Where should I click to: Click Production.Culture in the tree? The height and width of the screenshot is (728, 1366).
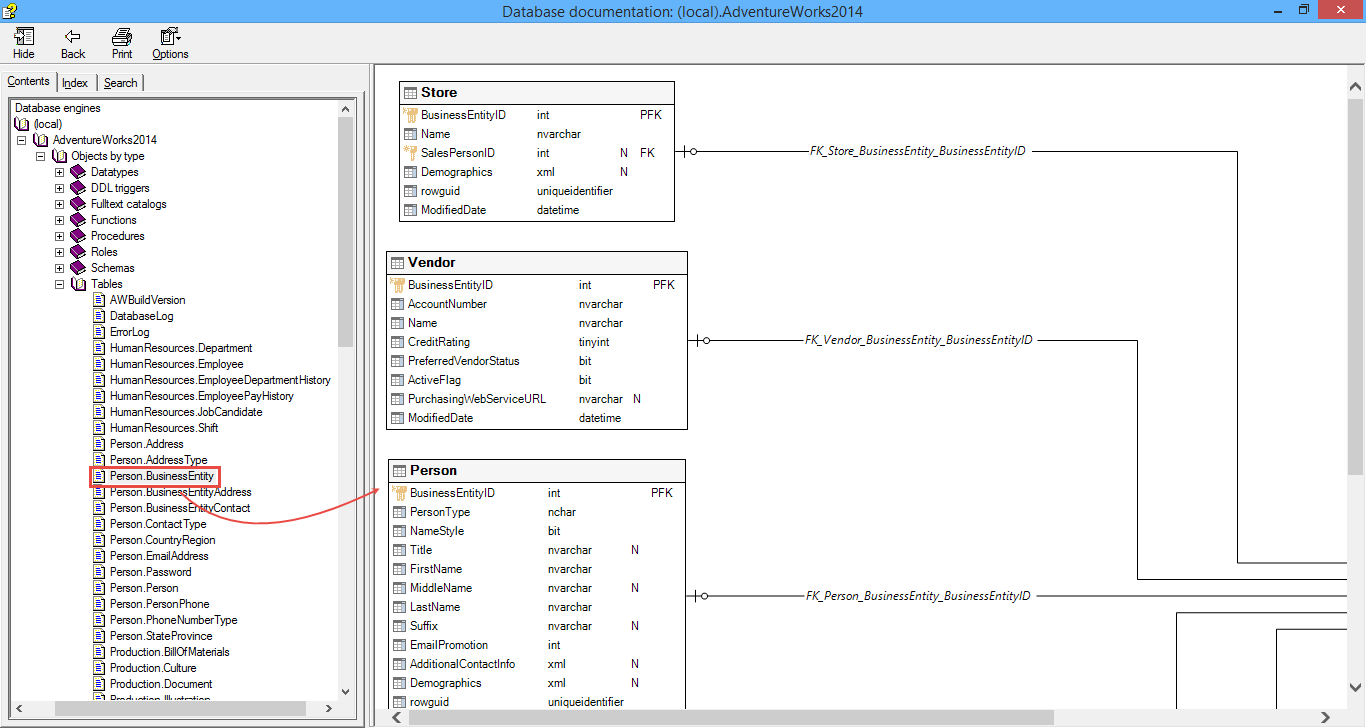point(153,668)
